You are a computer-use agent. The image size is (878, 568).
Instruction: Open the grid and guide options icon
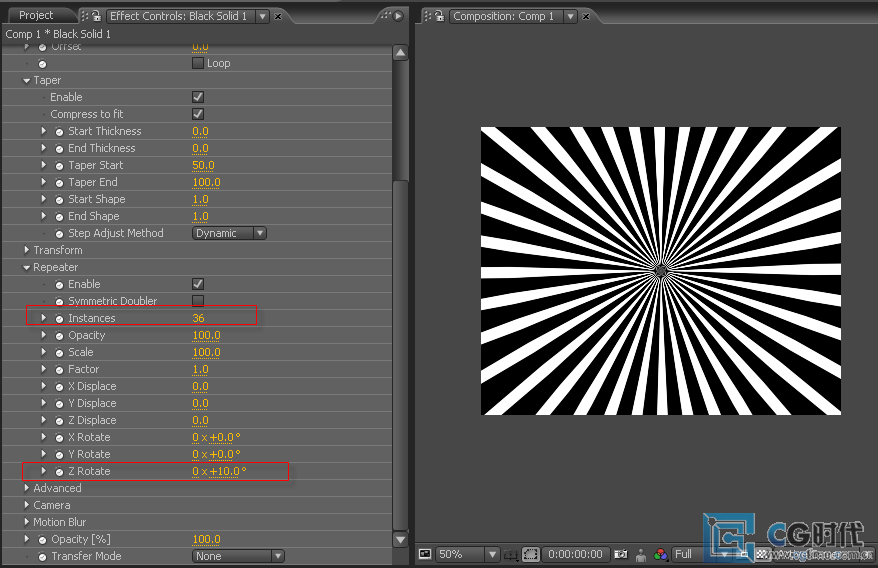511,555
